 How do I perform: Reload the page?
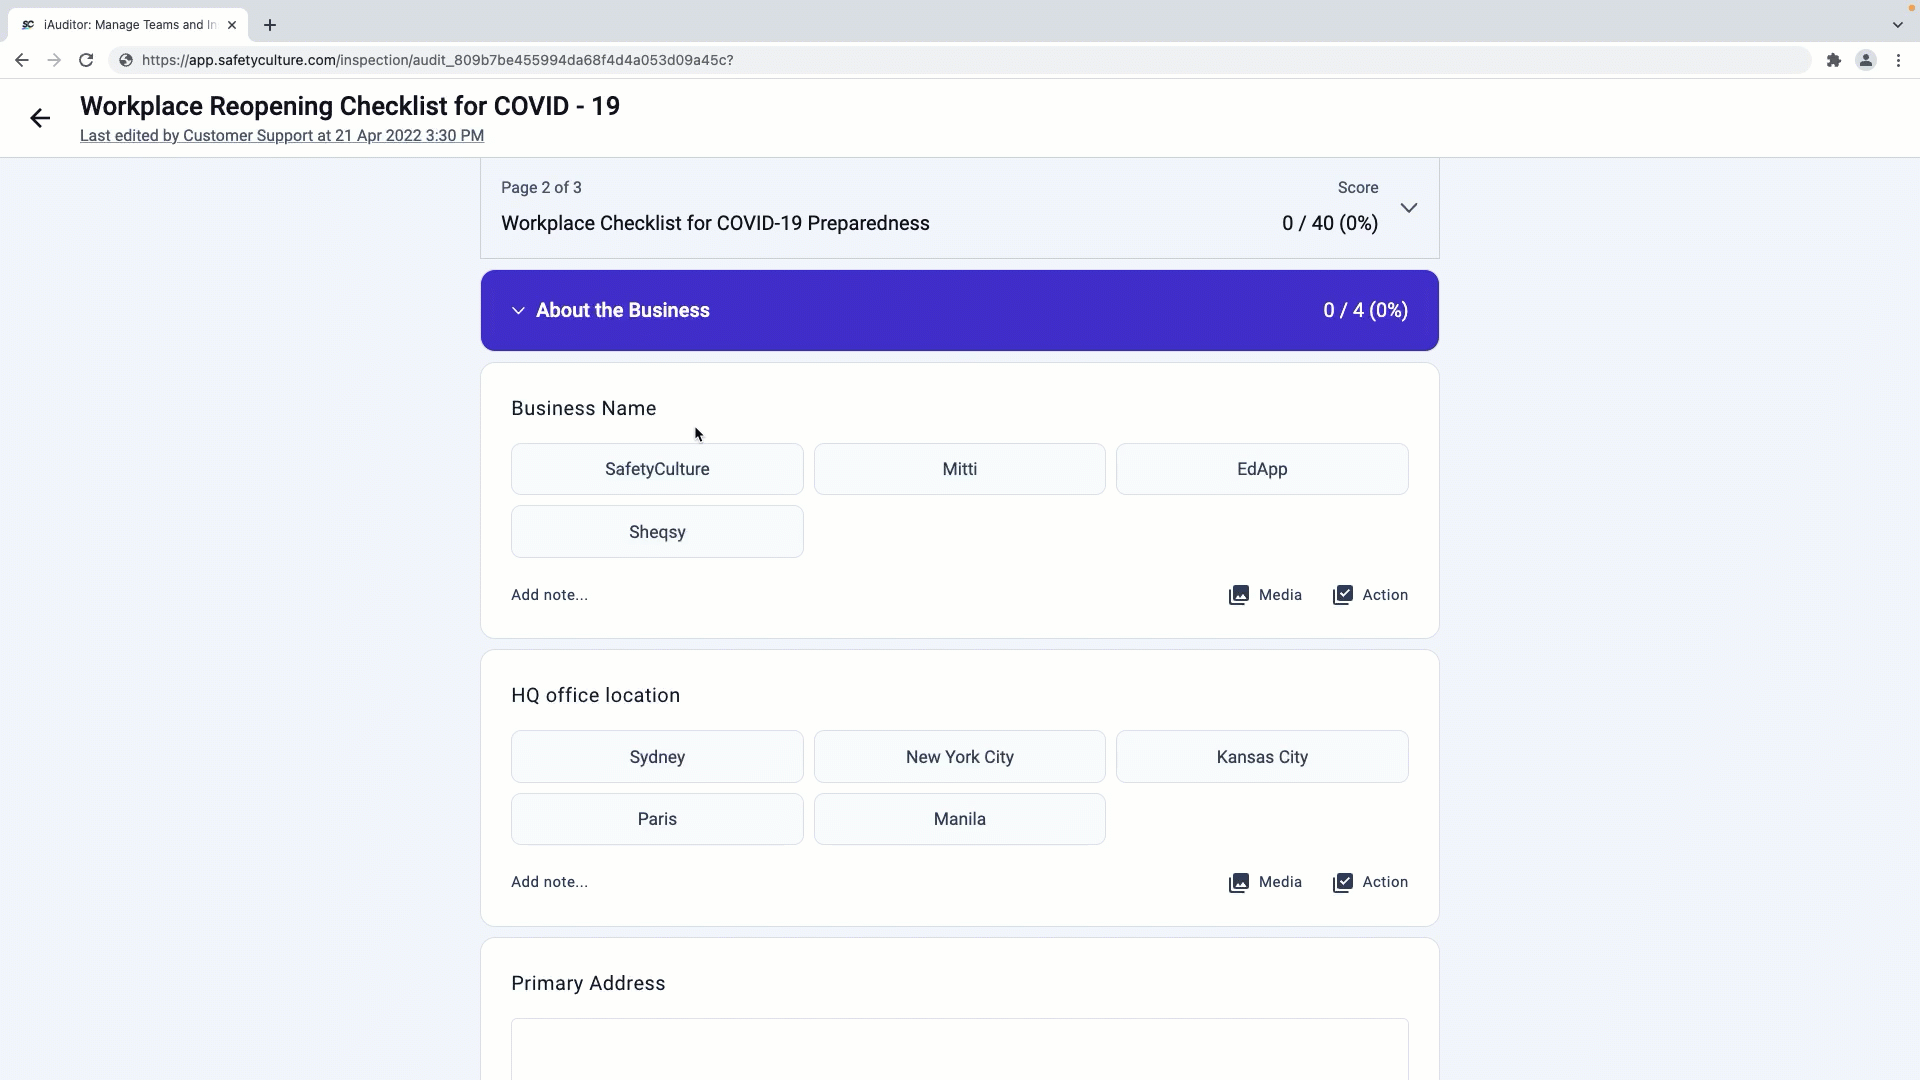click(x=86, y=60)
